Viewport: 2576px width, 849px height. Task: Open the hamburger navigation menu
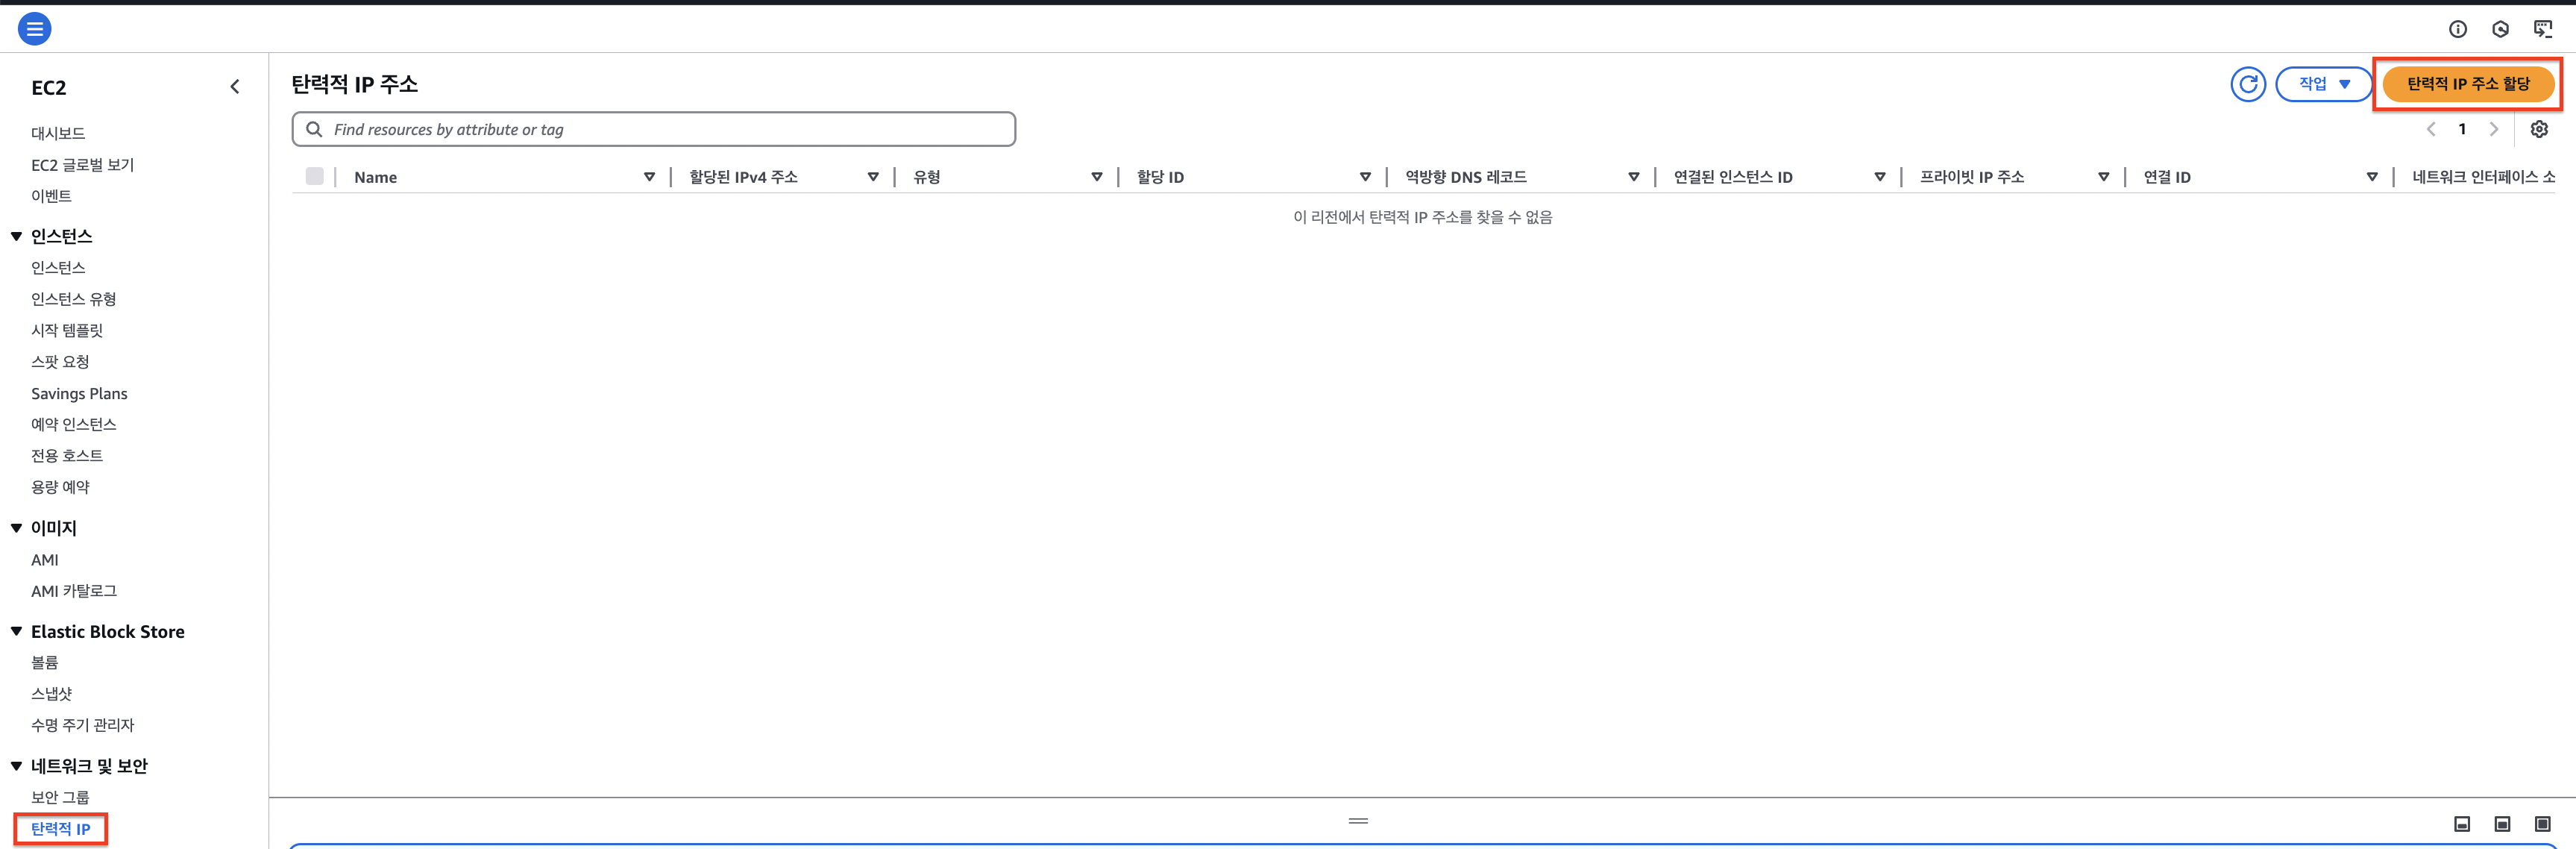click(x=34, y=29)
